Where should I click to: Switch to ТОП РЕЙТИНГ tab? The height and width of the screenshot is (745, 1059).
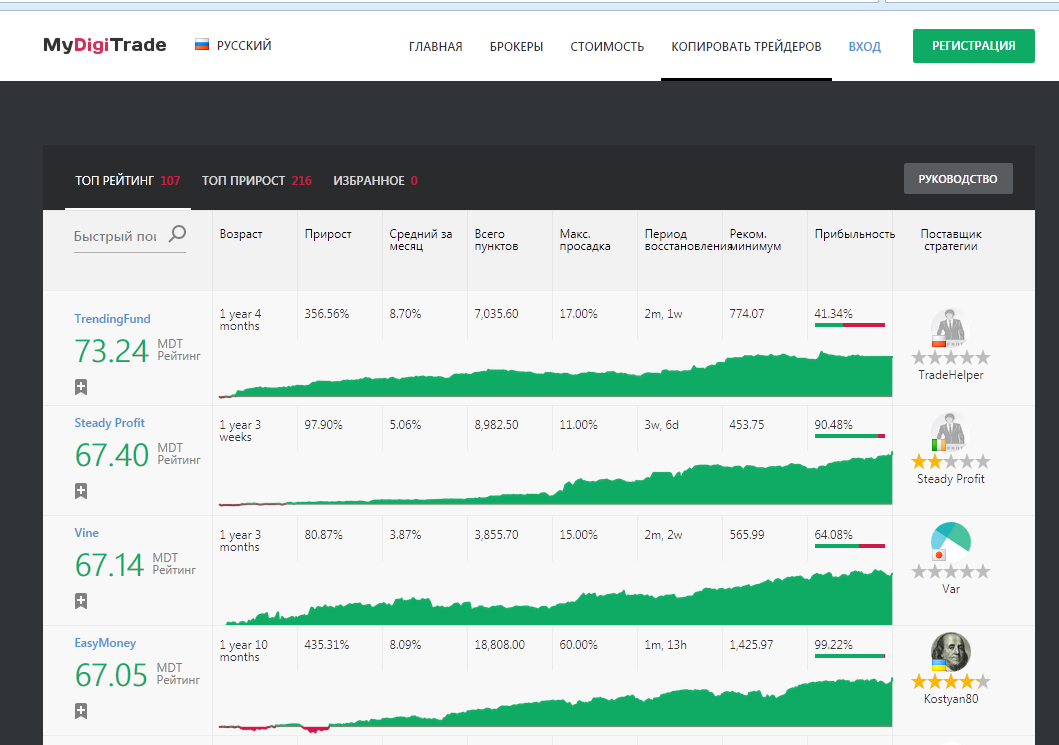tap(128, 180)
